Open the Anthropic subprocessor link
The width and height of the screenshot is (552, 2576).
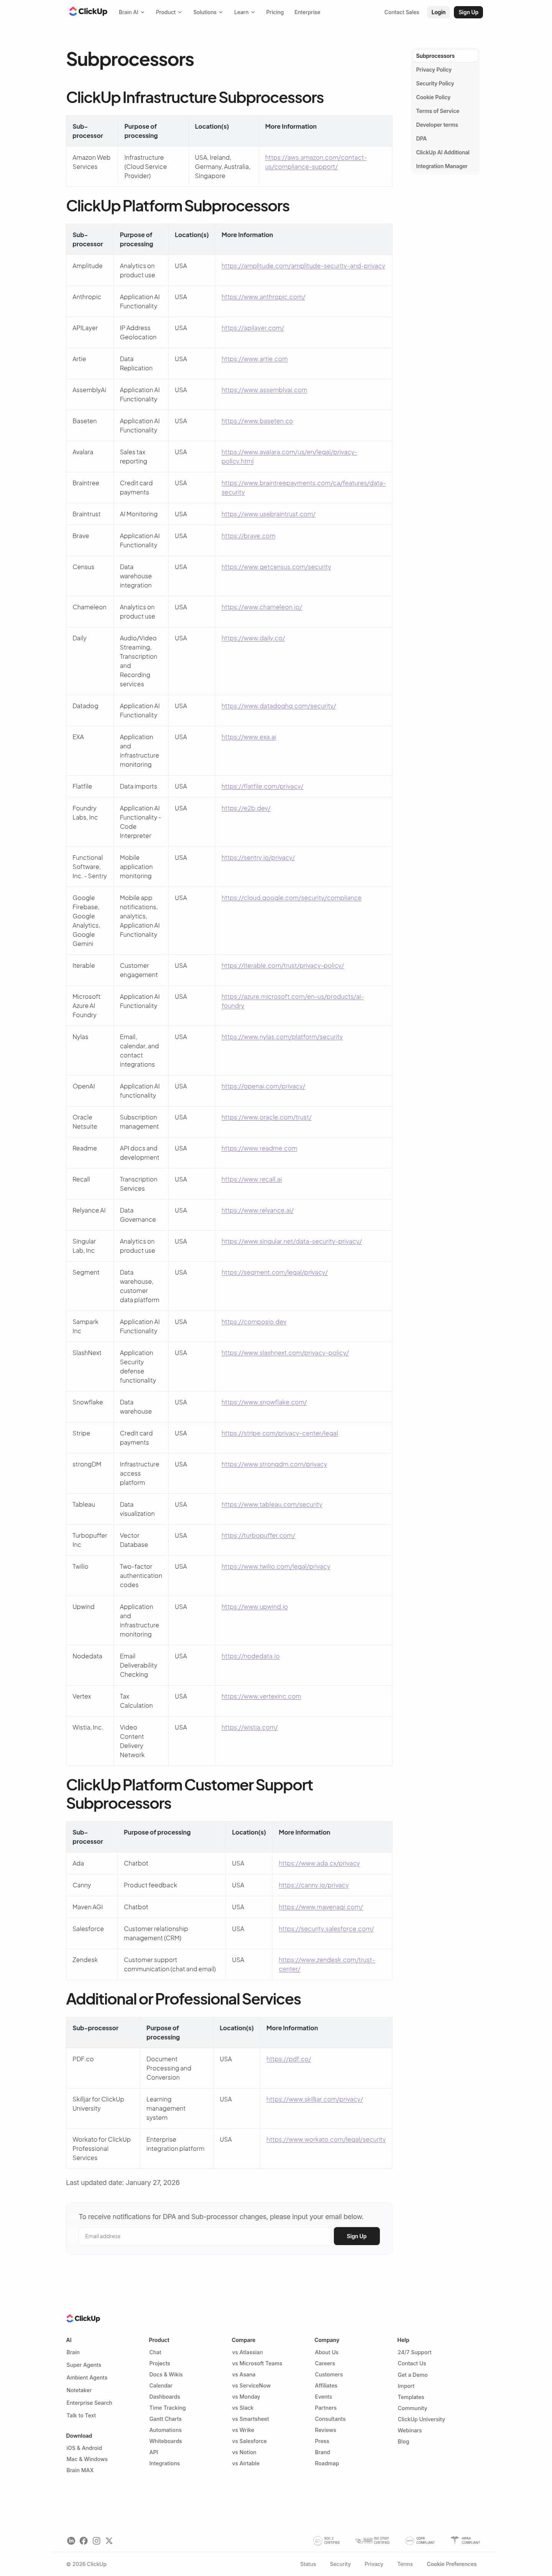(x=263, y=297)
